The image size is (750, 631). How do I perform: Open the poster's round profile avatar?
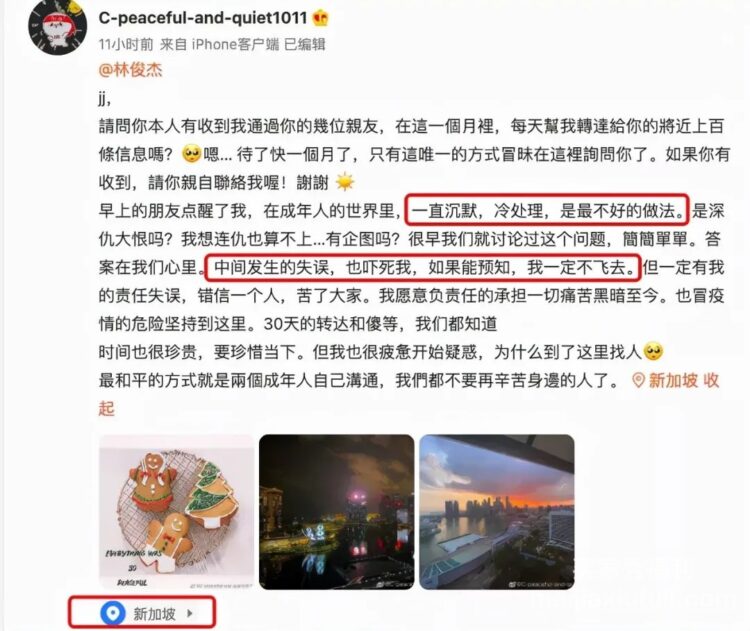57,26
